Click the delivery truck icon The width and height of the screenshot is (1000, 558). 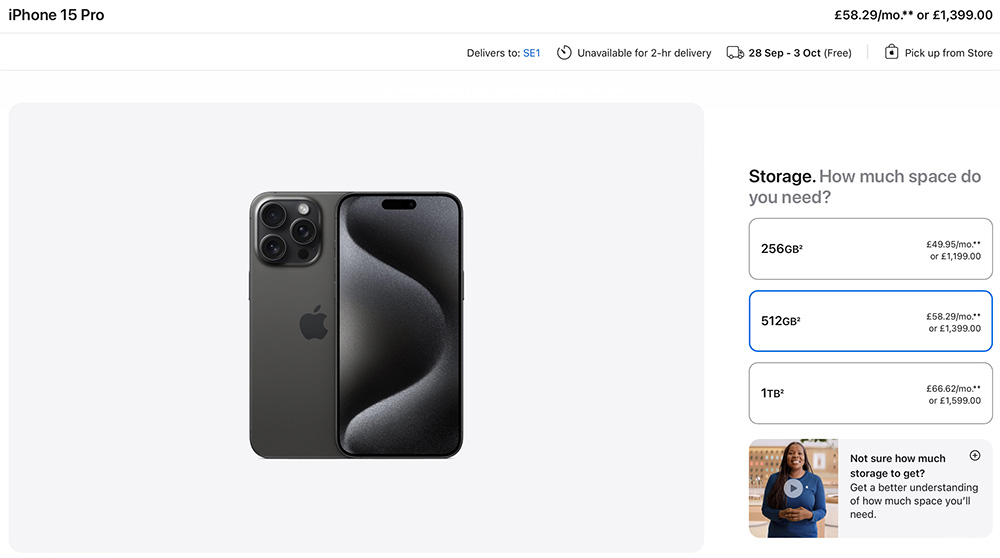coord(735,52)
